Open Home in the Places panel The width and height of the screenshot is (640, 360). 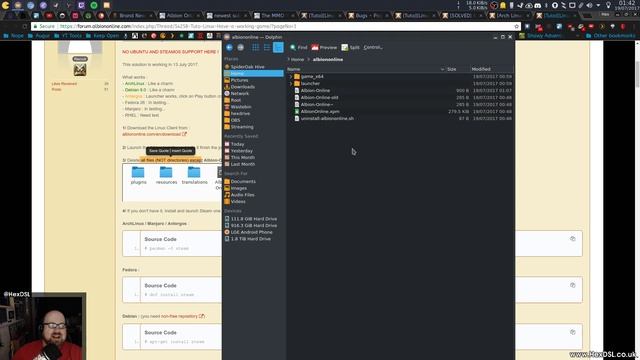pyautogui.click(x=253, y=73)
